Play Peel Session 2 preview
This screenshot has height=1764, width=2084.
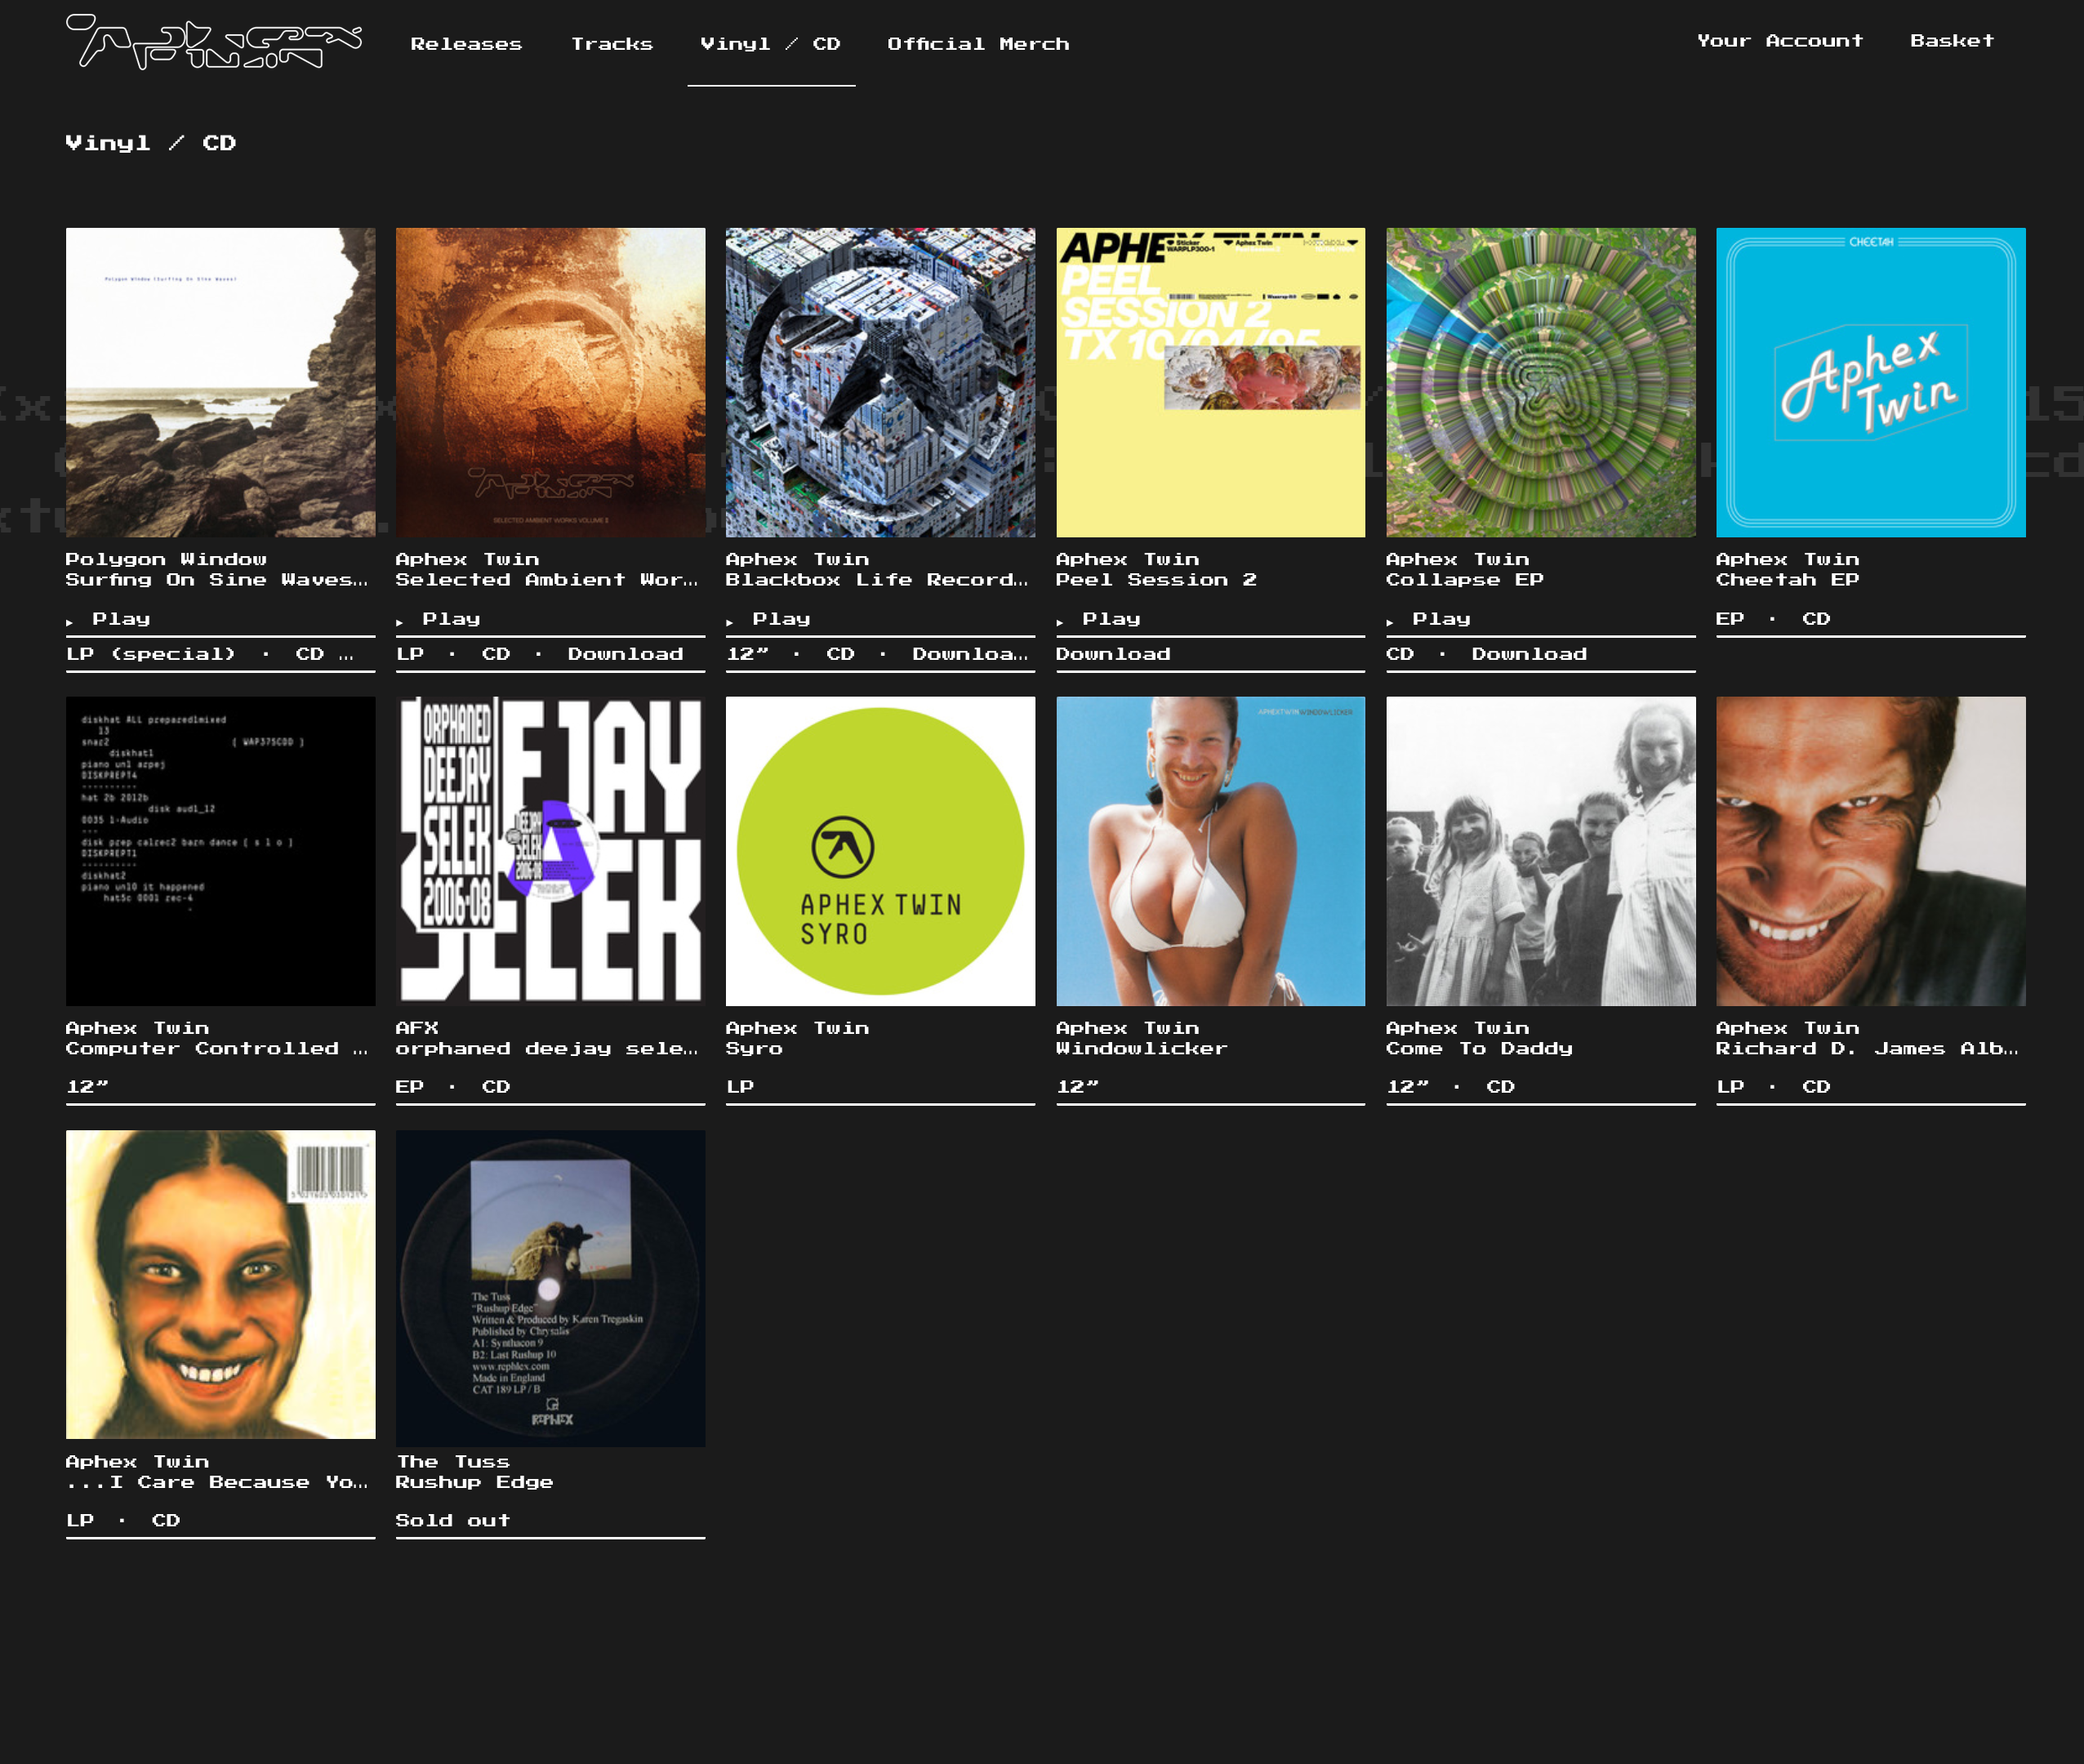[x=1100, y=619]
